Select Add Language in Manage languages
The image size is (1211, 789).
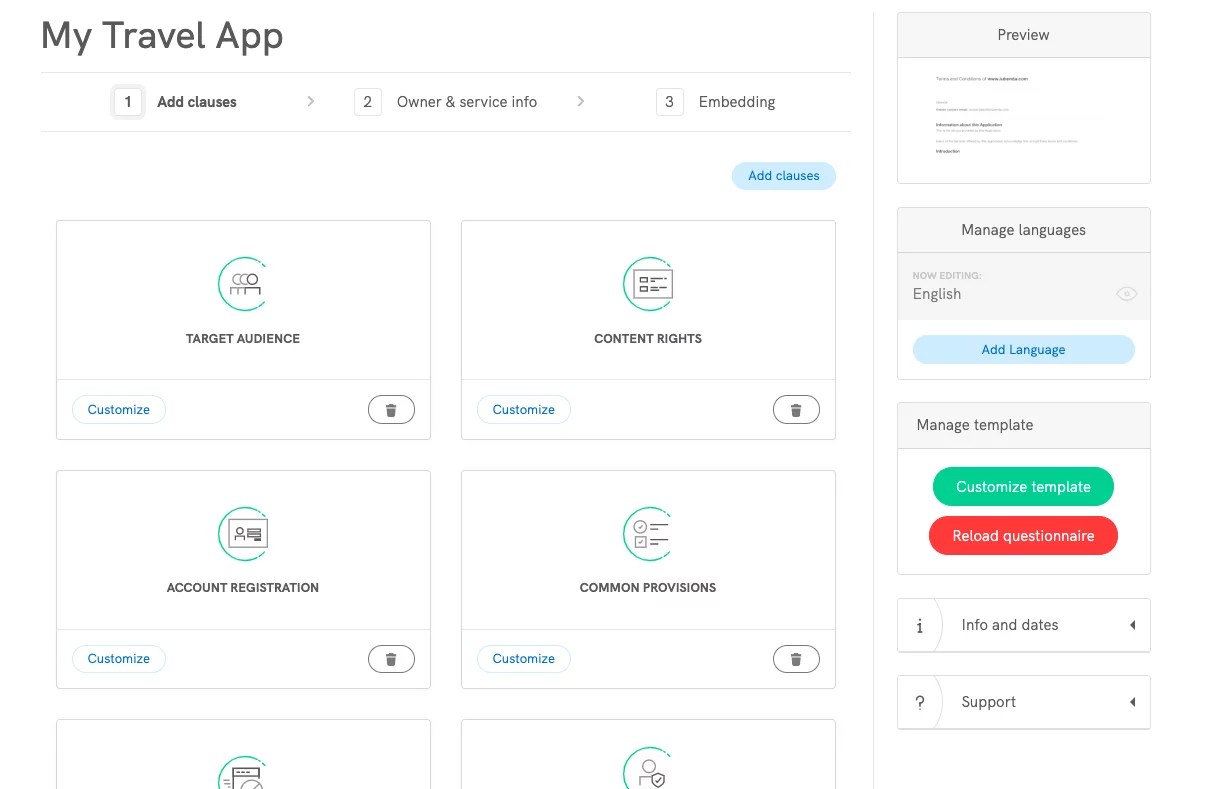tap(1023, 349)
